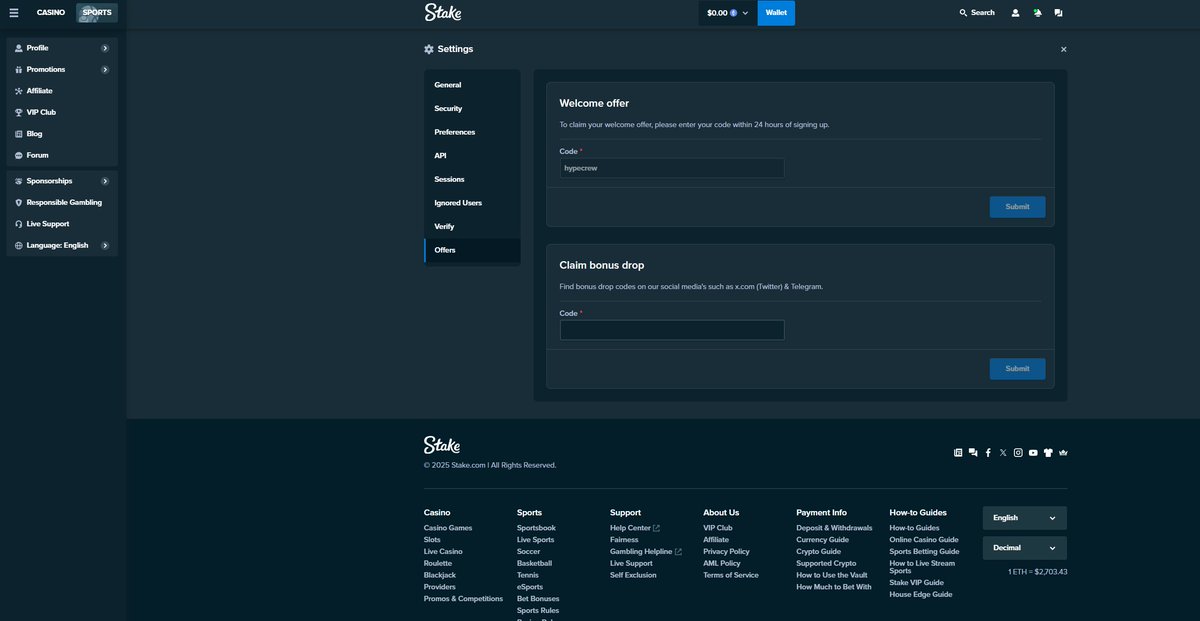Click the blog news icon in footer
This screenshot has height=621, width=1200.
958,453
